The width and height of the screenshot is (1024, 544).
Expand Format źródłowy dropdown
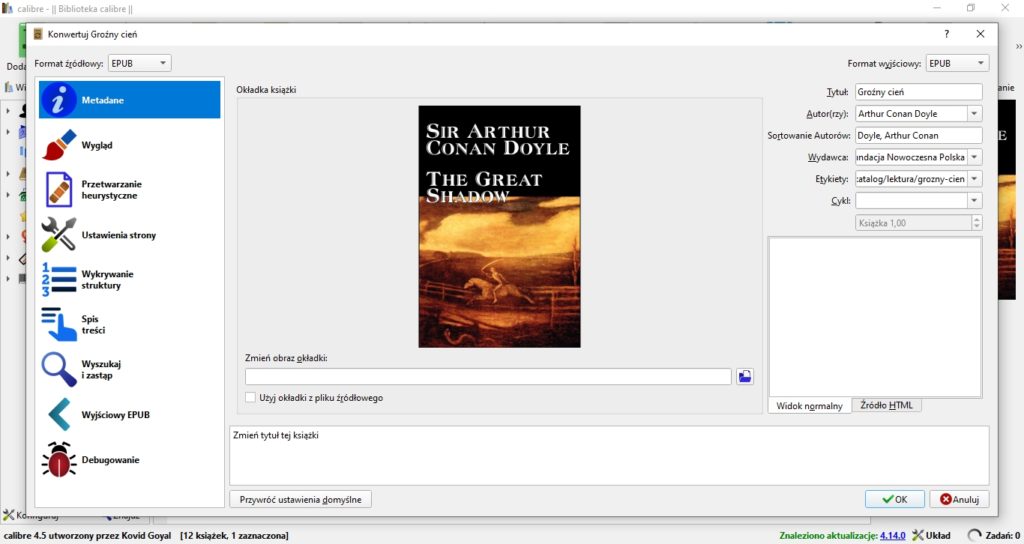(x=140, y=63)
